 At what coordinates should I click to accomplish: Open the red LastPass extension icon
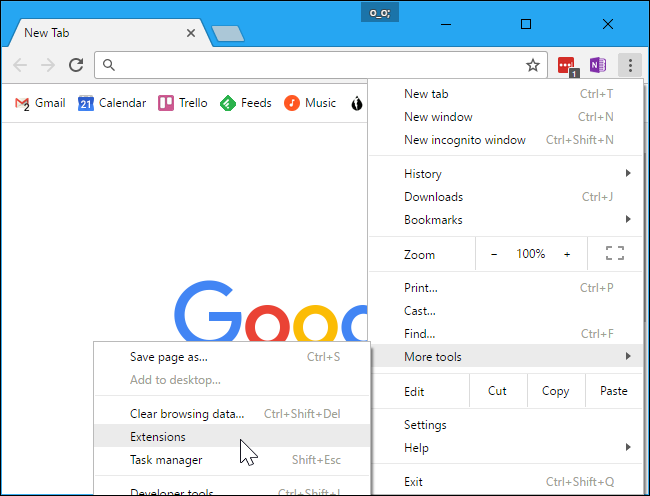tap(567, 65)
